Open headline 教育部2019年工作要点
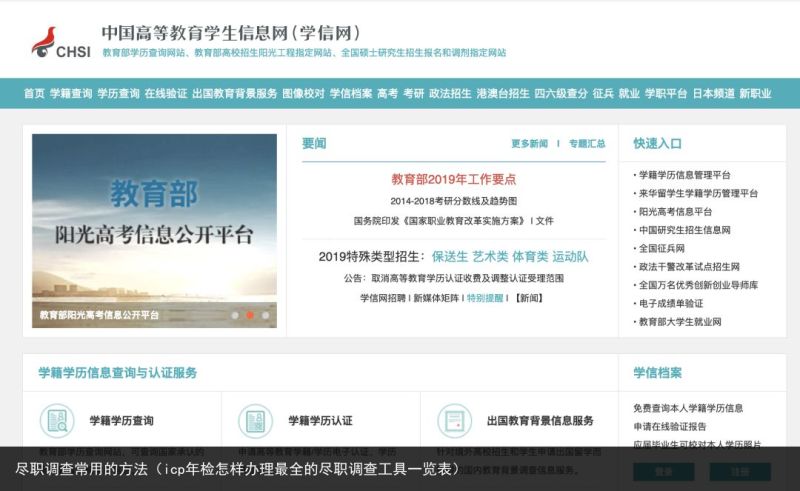The width and height of the screenshot is (800, 491). (x=454, y=179)
